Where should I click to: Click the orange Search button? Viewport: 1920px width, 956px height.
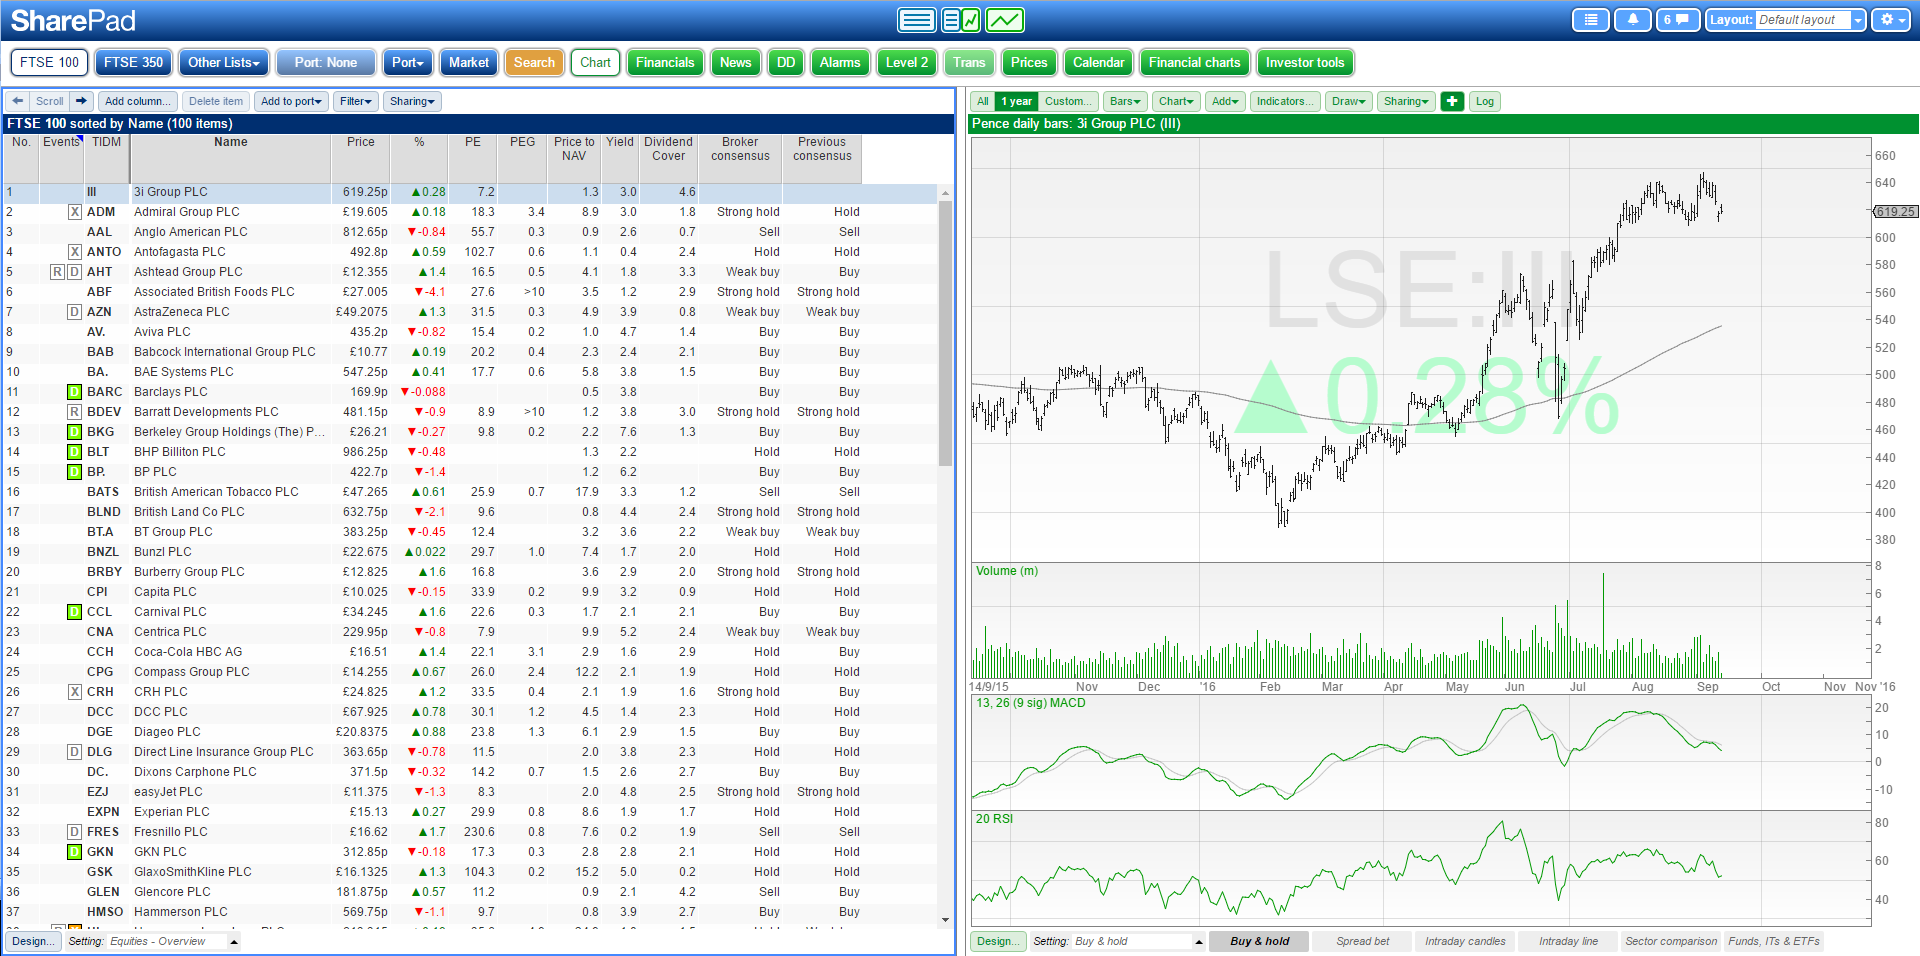click(x=534, y=62)
